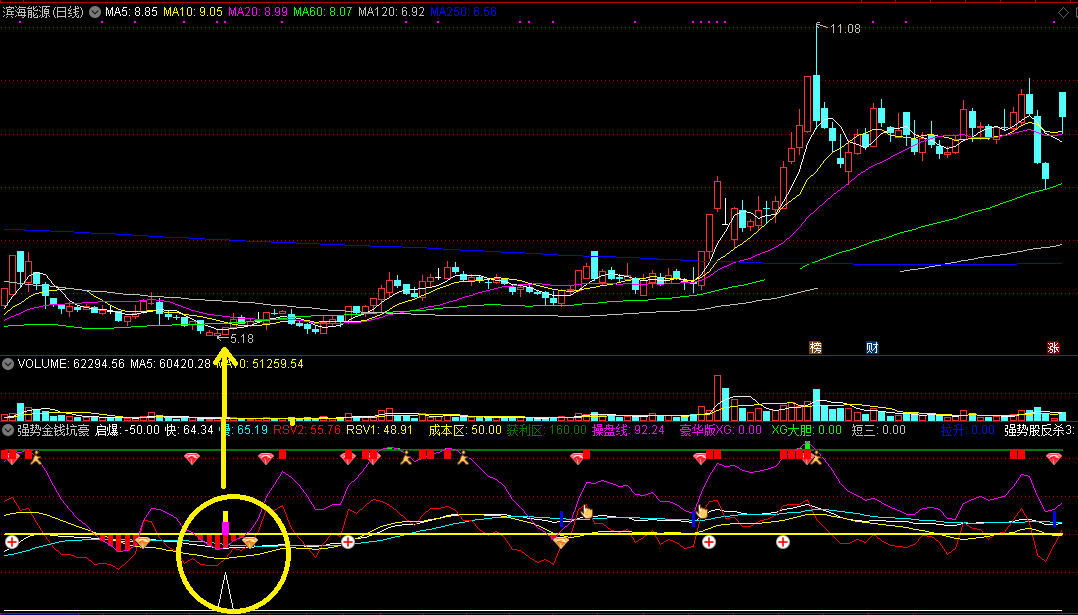Screen dimensions: 1078x615
Task: Click the 强势股反杀3 indicator label
Action: click(x=1039, y=431)
